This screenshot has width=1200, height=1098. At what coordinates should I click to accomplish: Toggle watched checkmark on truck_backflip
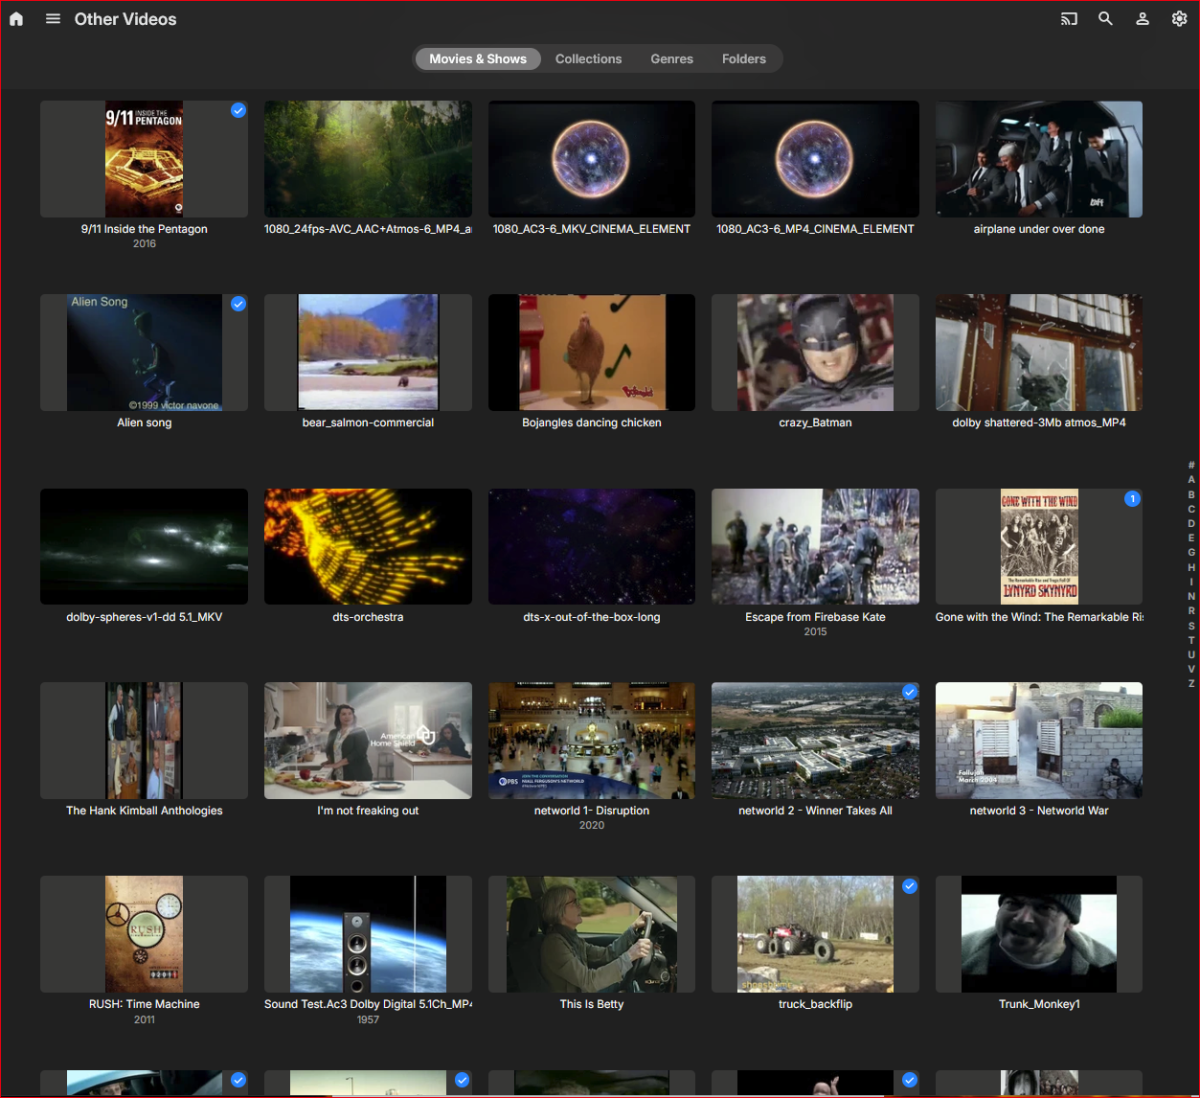pyautogui.click(x=910, y=886)
